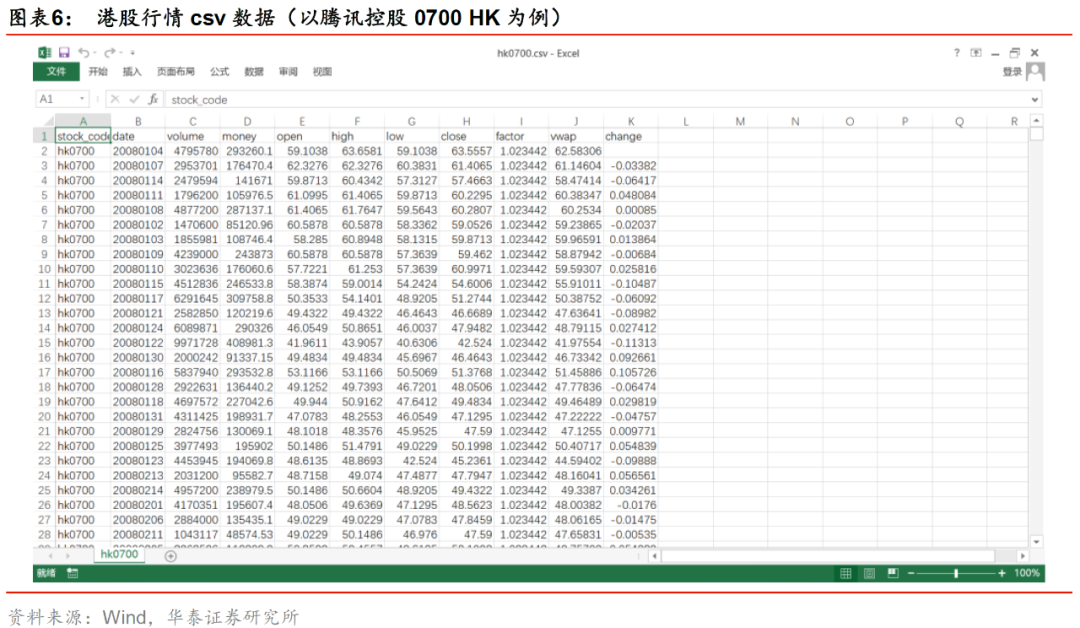Open Page Break Preview from status bar
Image resolution: width=1080 pixels, height=628 pixels.
(891, 572)
